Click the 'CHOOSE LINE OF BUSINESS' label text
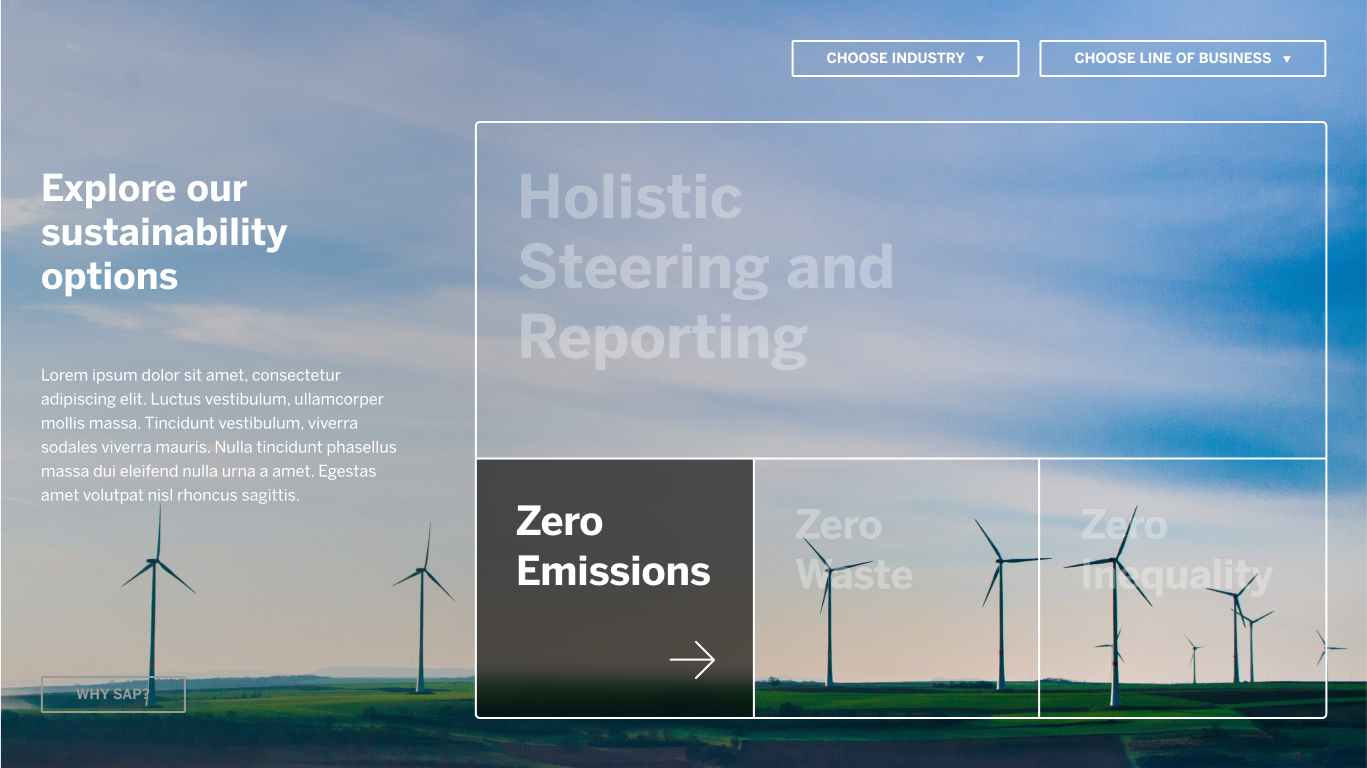 pyautogui.click(x=1172, y=58)
